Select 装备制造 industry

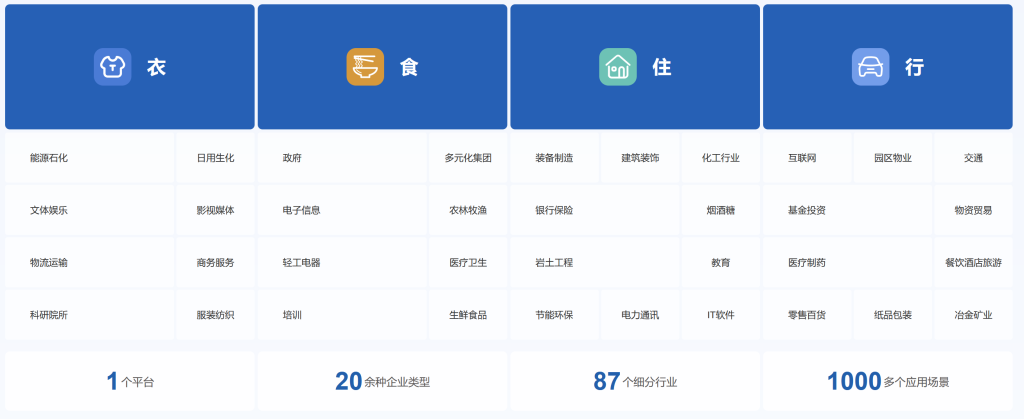(554, 158)
